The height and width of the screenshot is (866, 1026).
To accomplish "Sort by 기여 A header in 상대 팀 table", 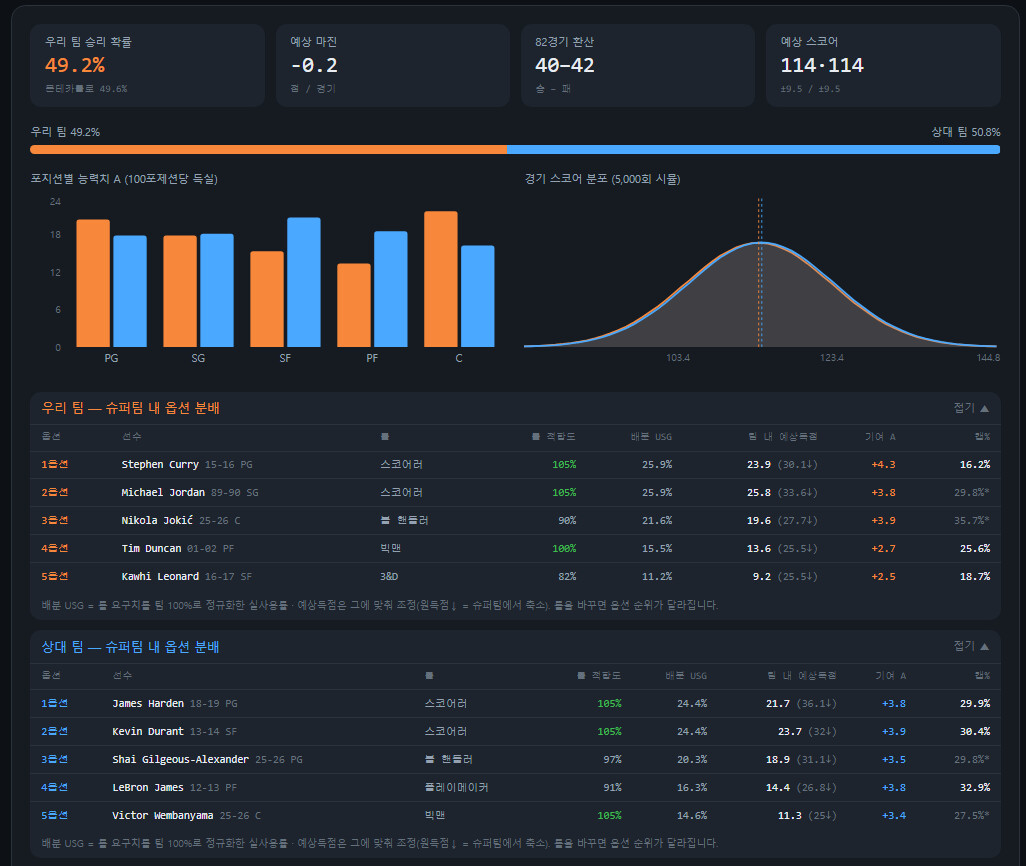I will (891, 676).
